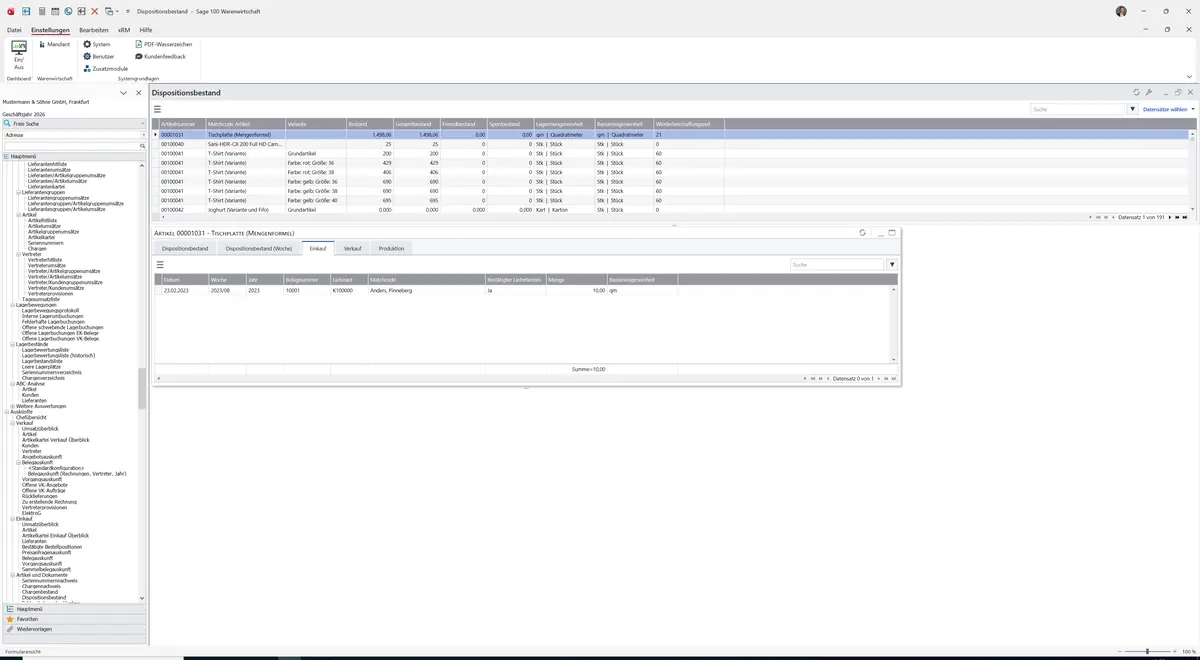The height and width of the screenshot is (660, 1200).
Task: Open the user profile avatar in the title bar
Action: pyautogui.click(x=1121, y=11)
